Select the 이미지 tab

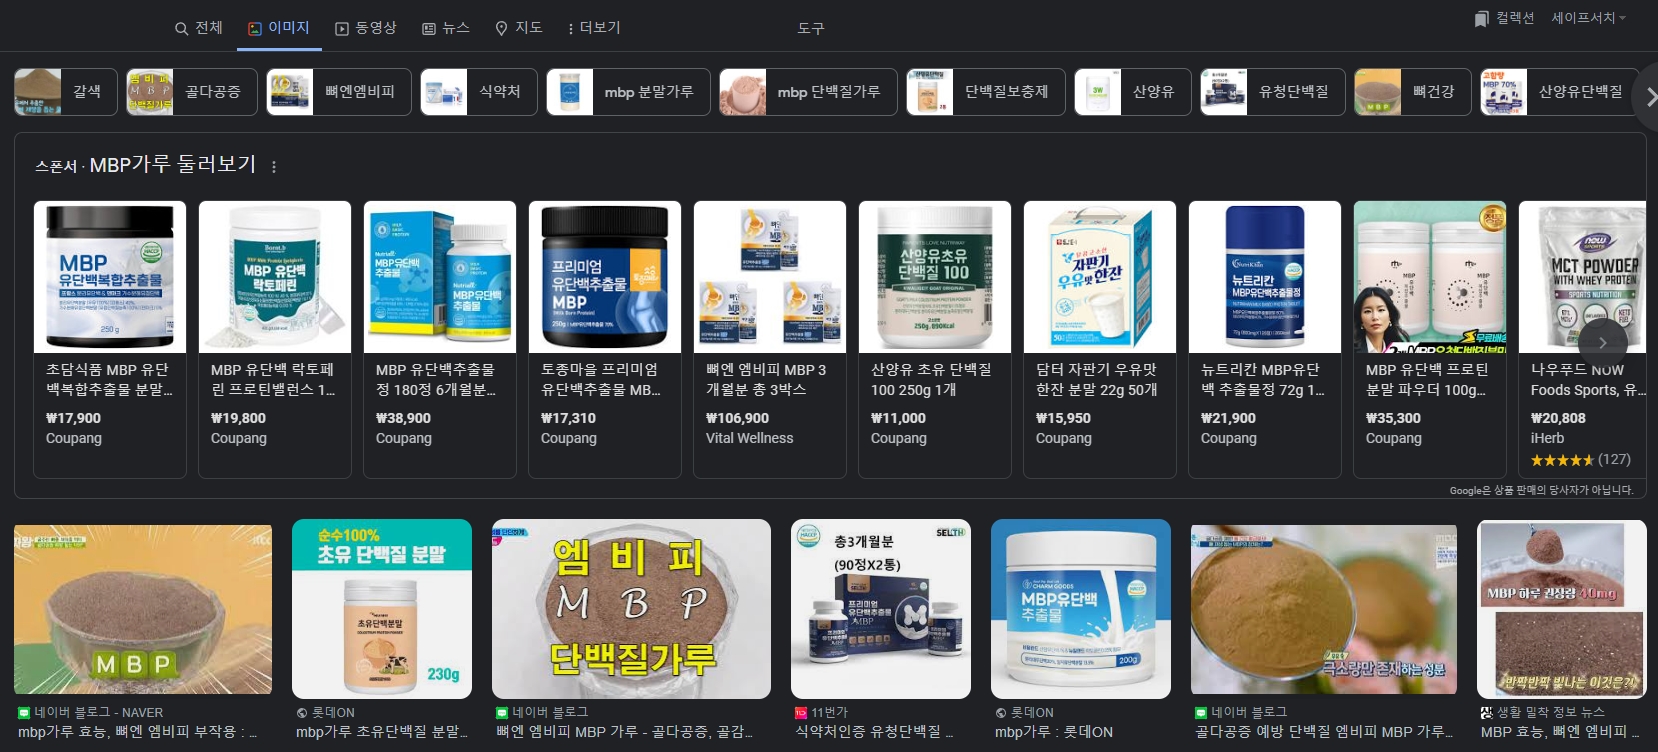click(279, 28)
